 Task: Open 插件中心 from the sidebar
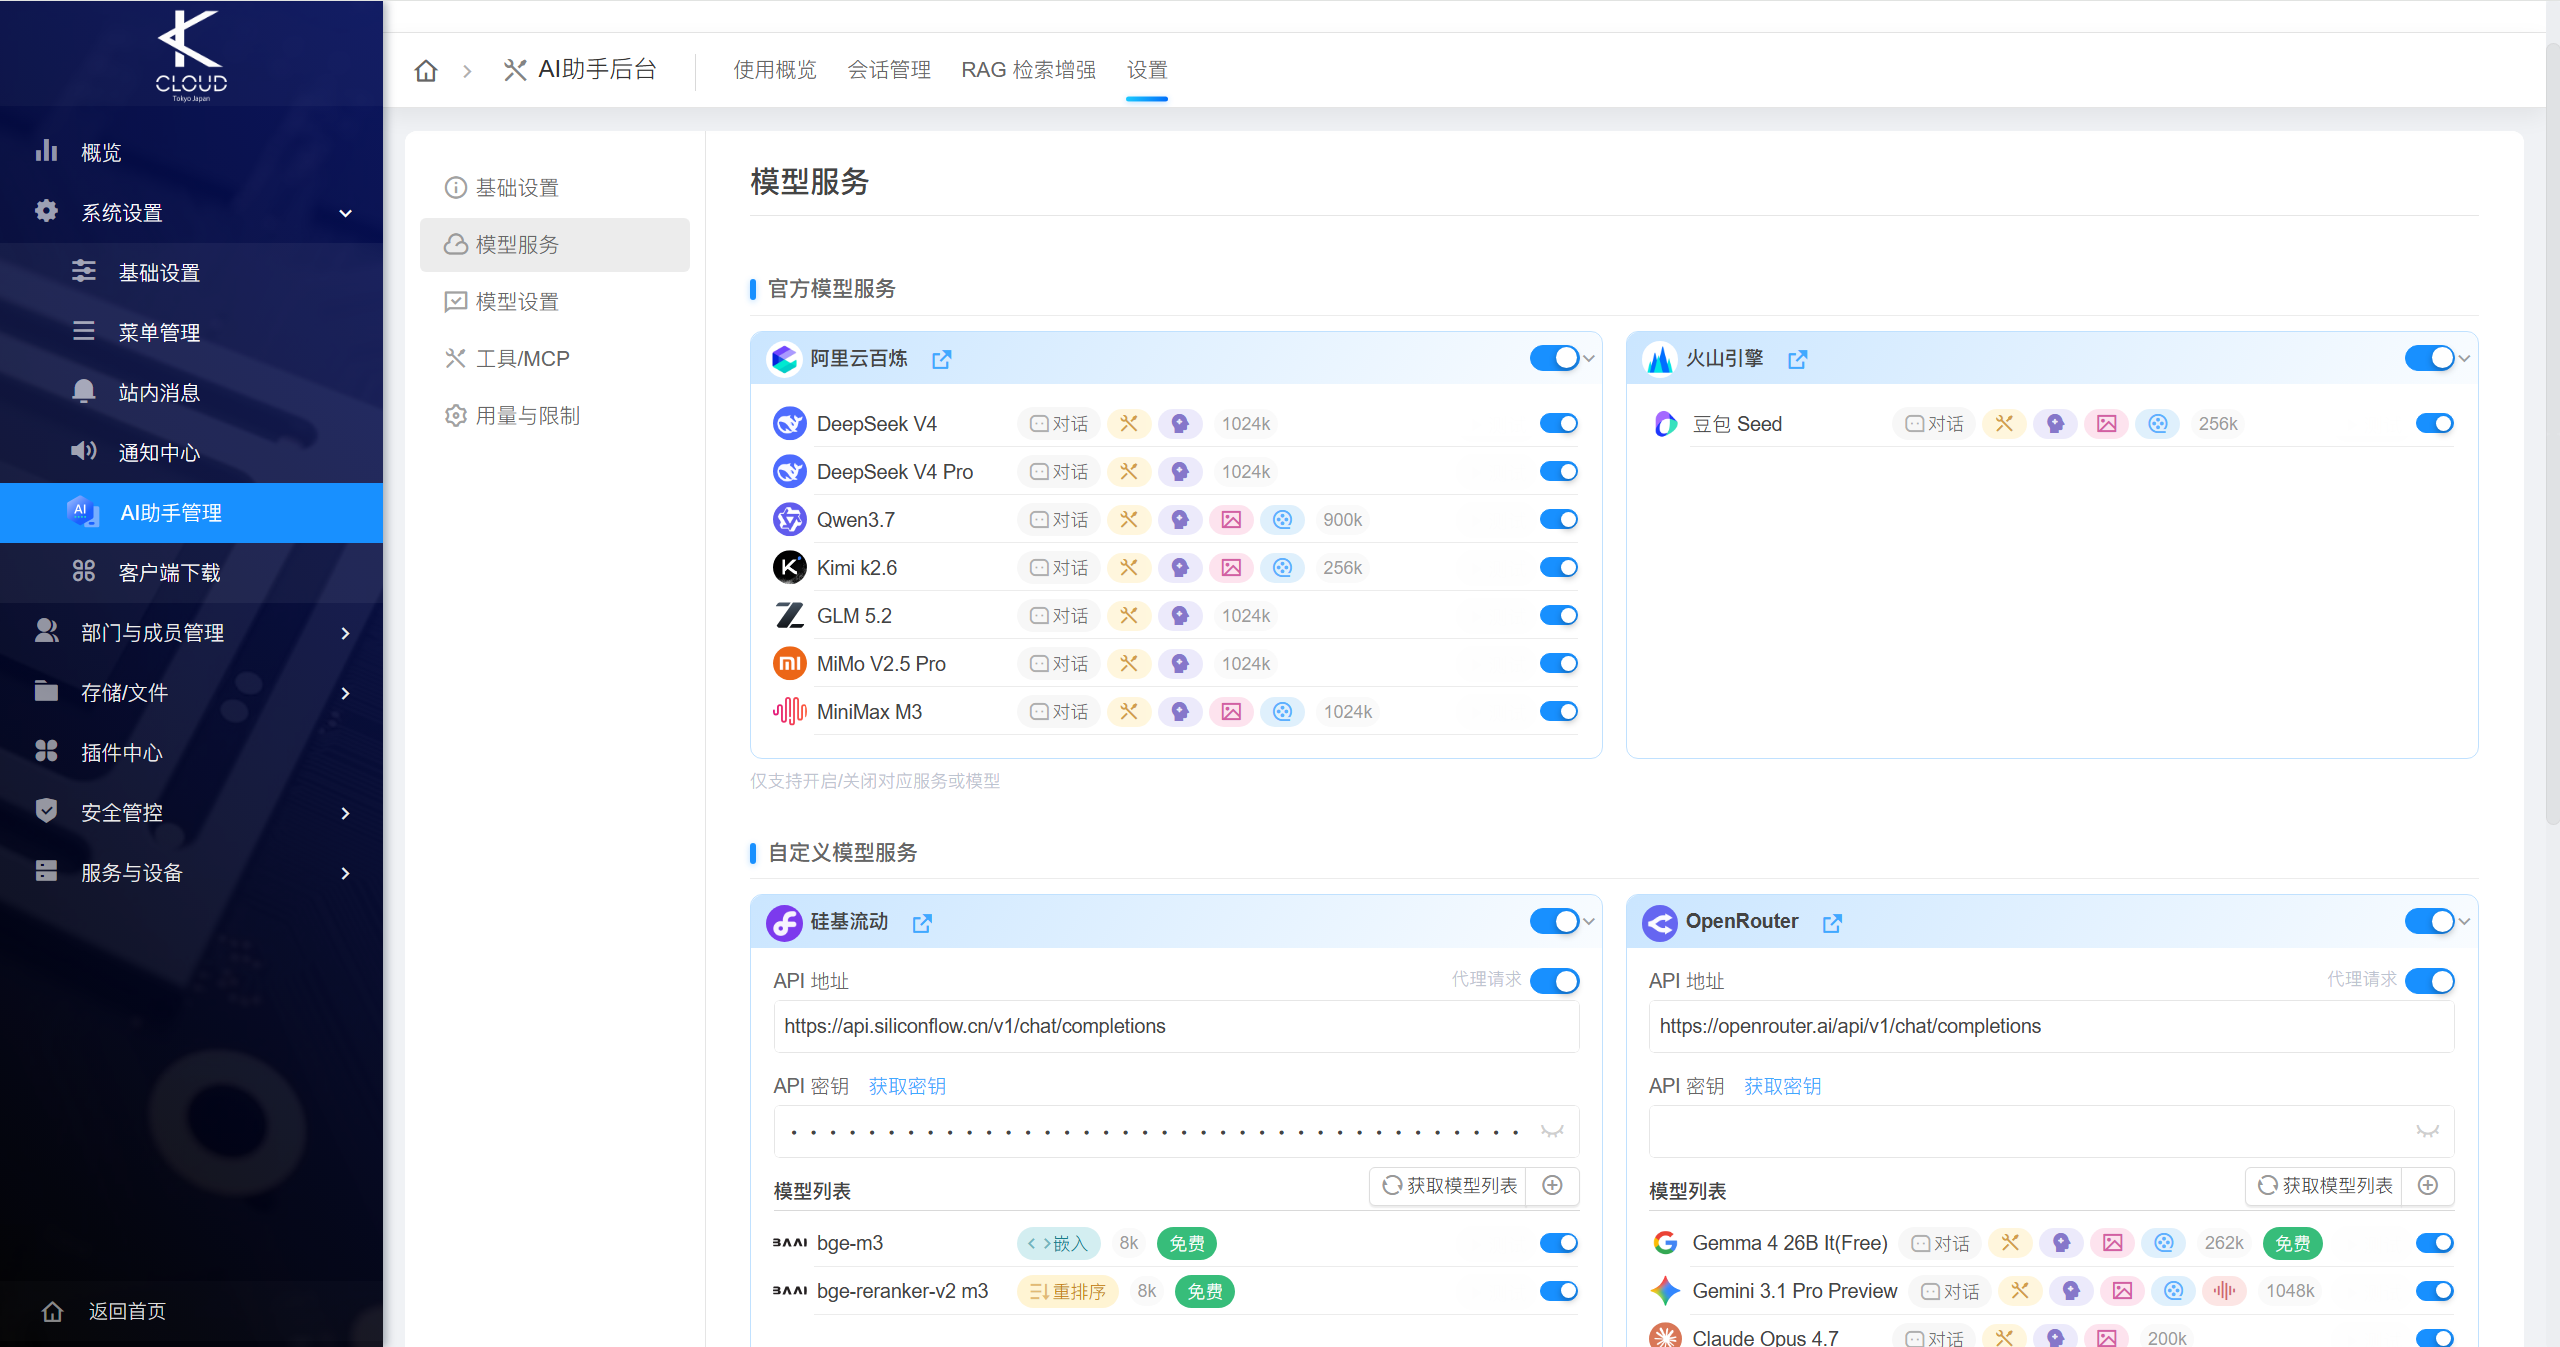[x=191, y=753]
